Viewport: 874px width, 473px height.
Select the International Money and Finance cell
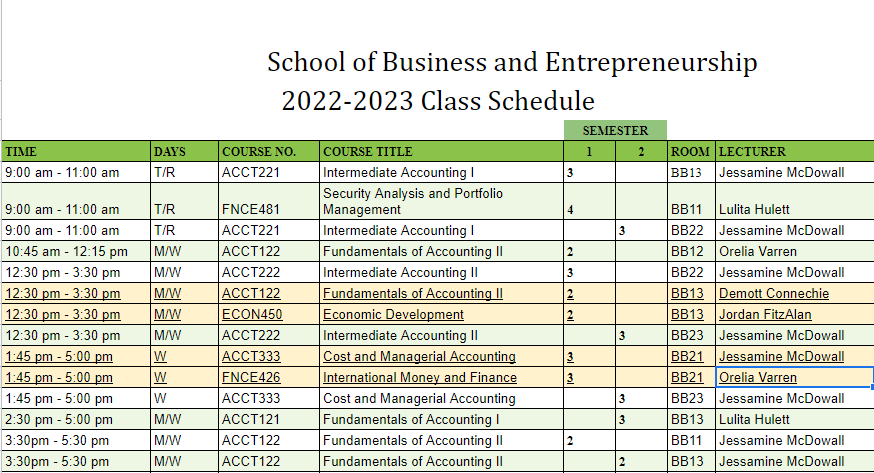click(x=441, y=377)
